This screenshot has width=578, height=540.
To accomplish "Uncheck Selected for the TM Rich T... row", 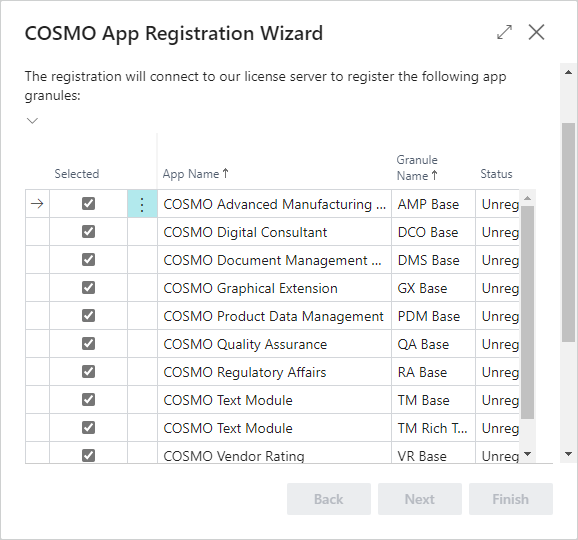I will [x=88, y=428].
